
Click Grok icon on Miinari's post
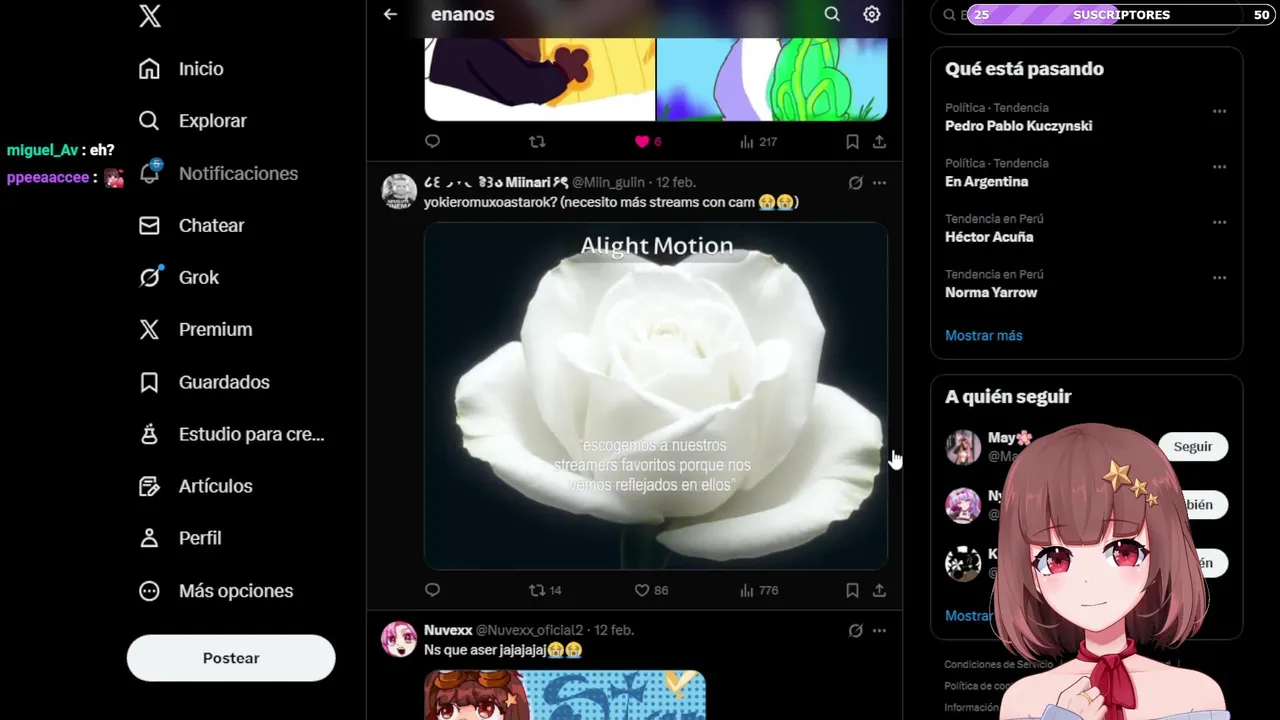[855, 183]
